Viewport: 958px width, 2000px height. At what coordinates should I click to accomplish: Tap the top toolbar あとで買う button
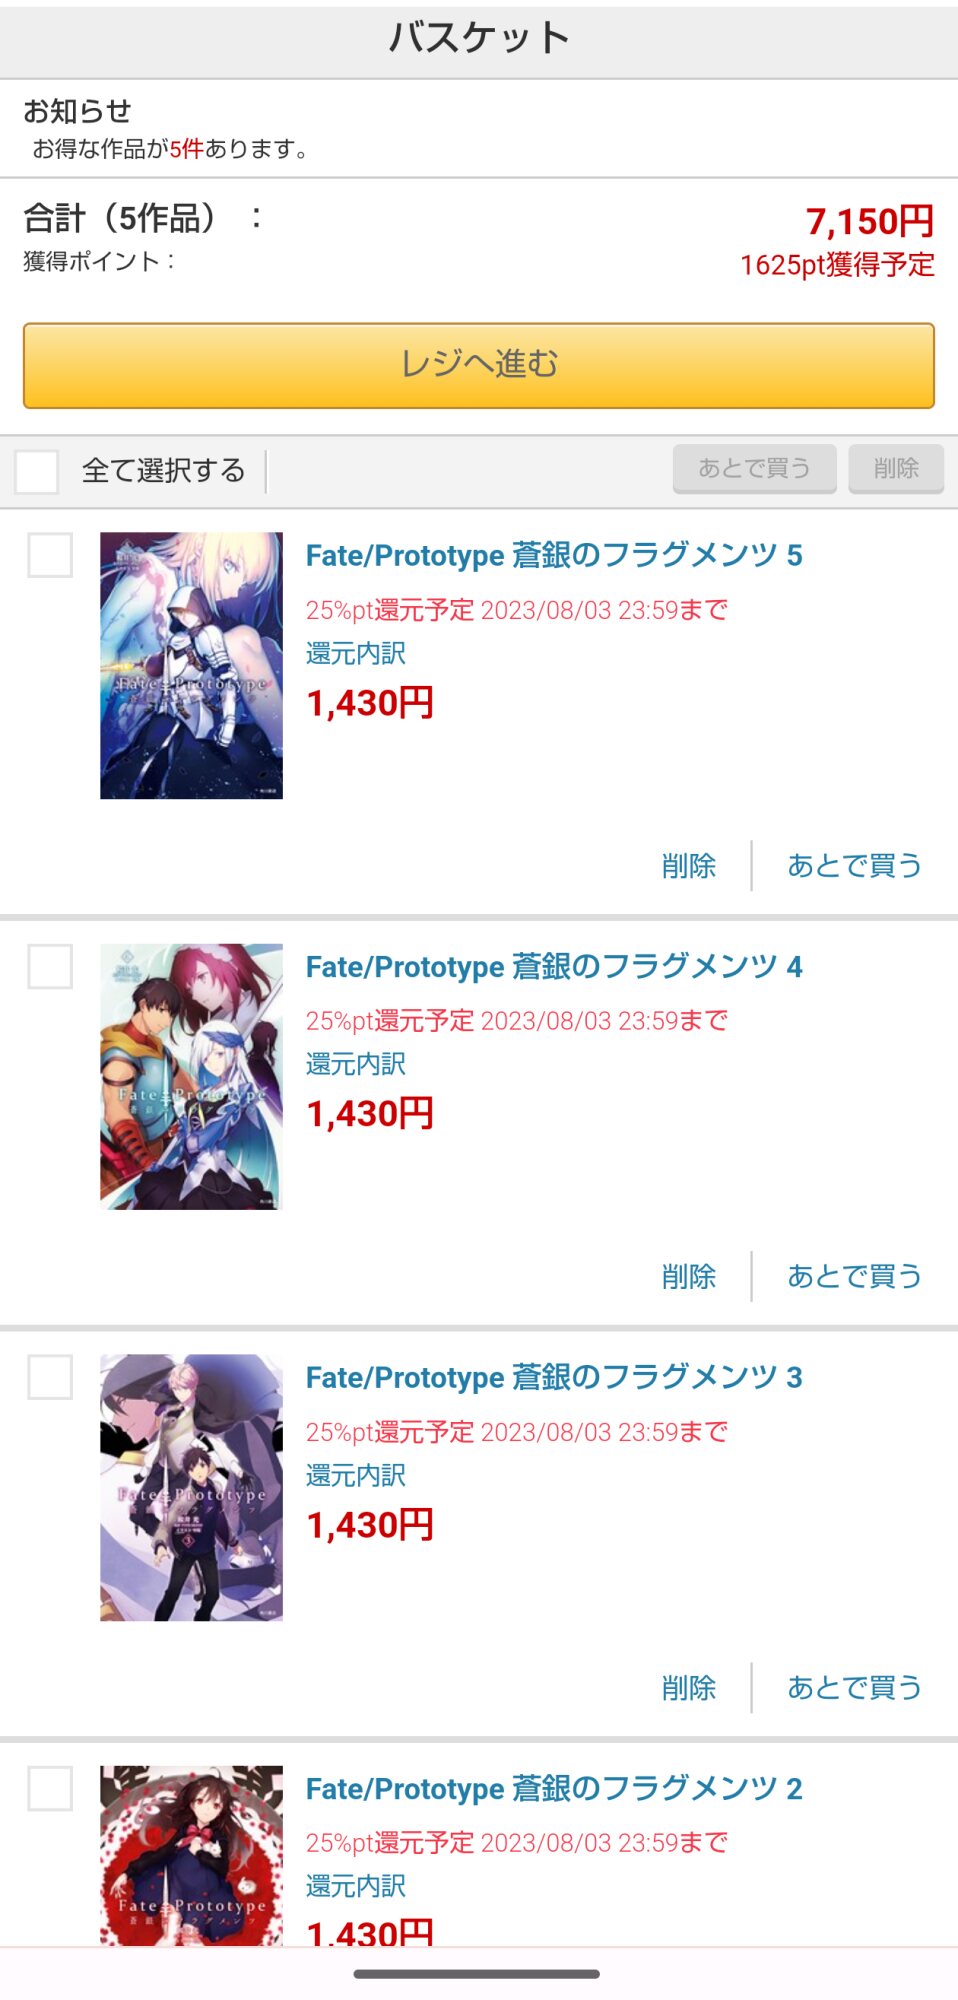(754, 468)
